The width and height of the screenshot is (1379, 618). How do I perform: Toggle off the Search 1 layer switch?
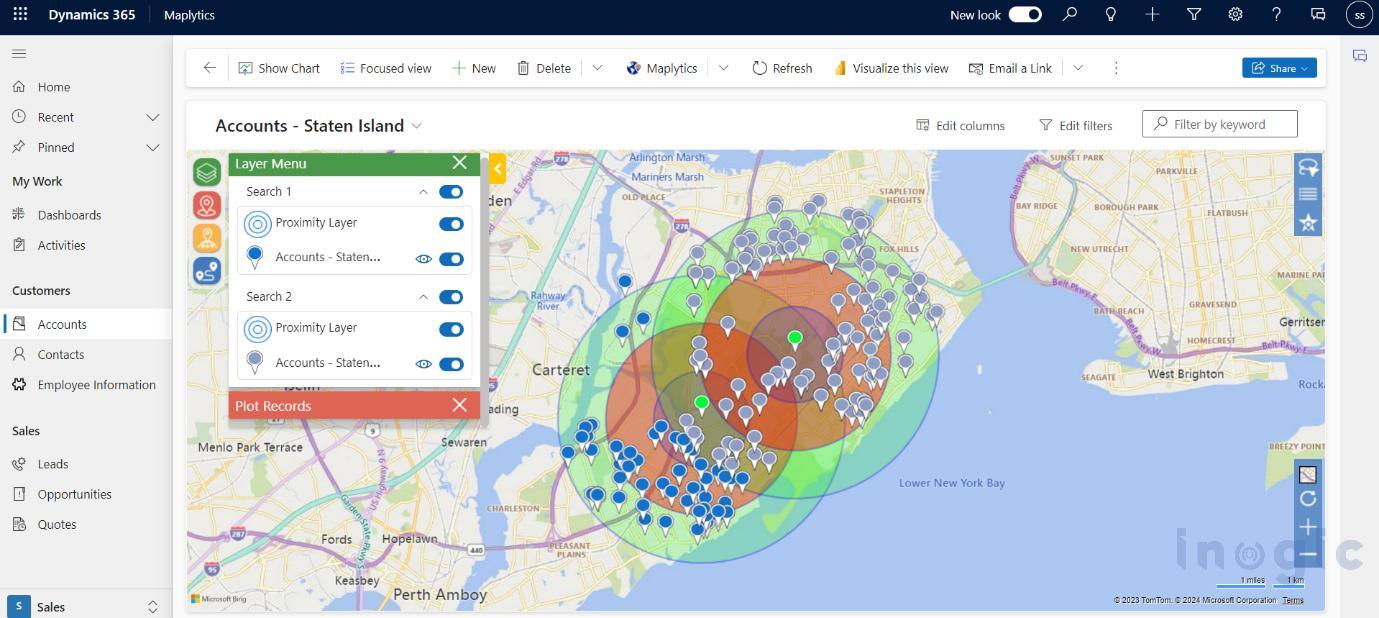click(x=451, y=192)
